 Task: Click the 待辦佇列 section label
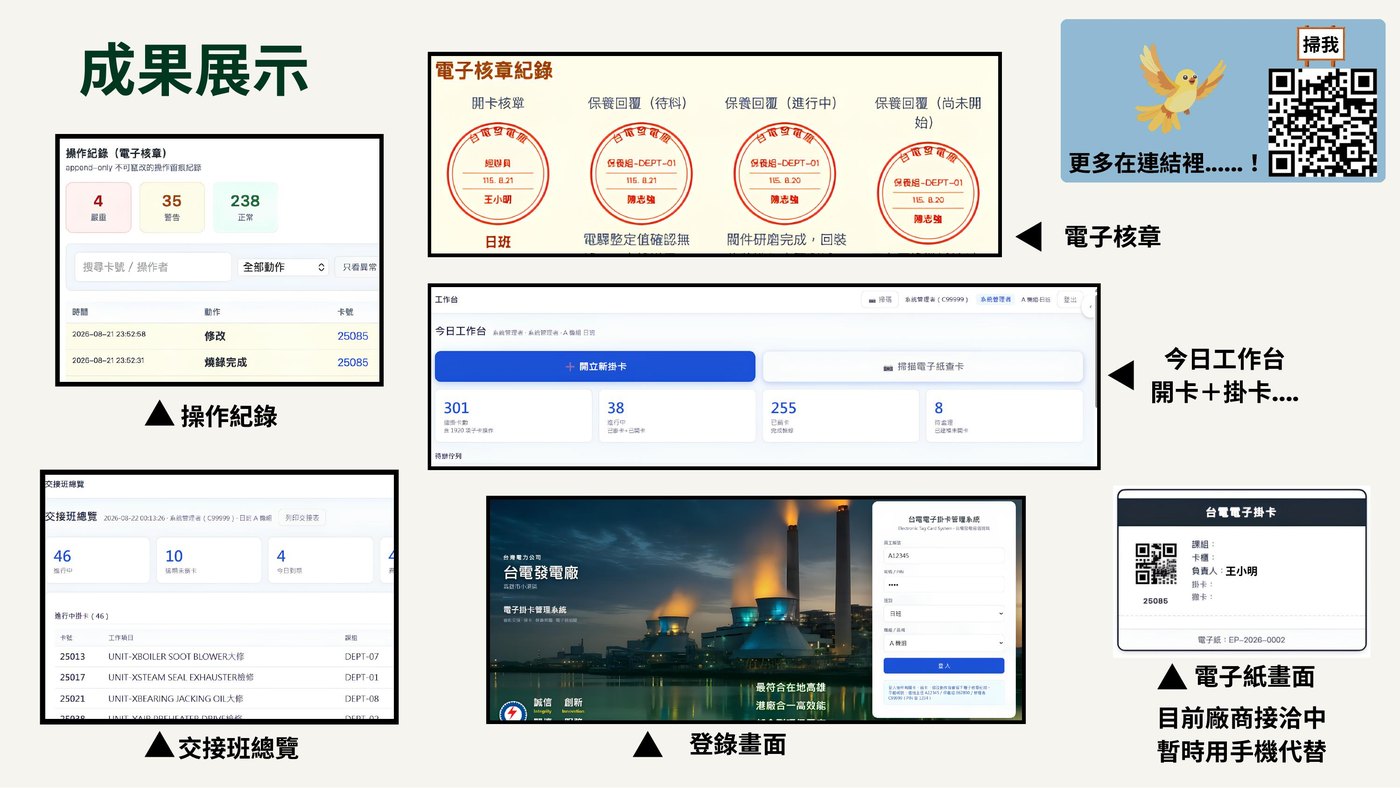(449, 456)
